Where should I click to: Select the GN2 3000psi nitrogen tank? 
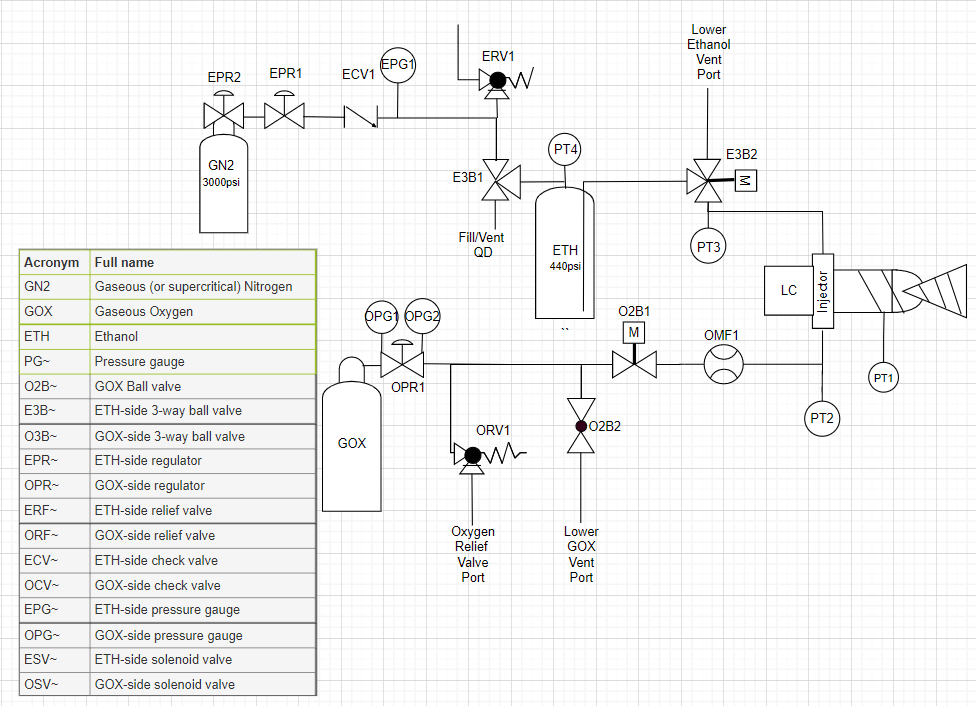pos(220,178)
